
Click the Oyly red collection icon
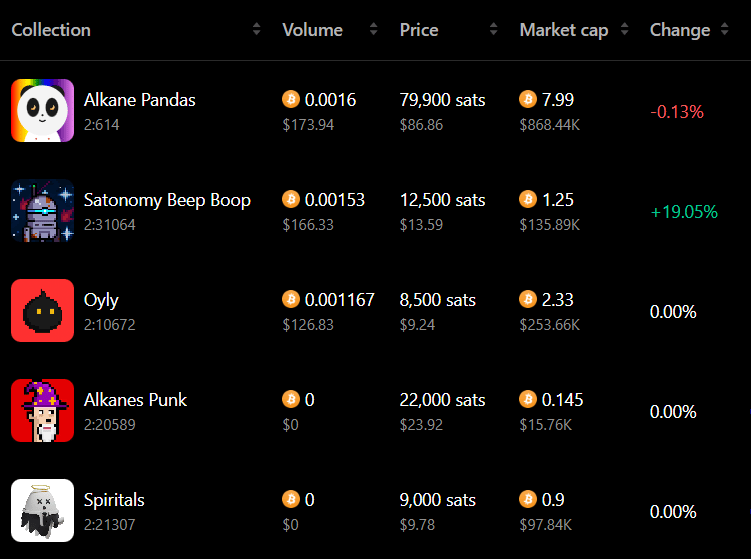tap(43, 310)
